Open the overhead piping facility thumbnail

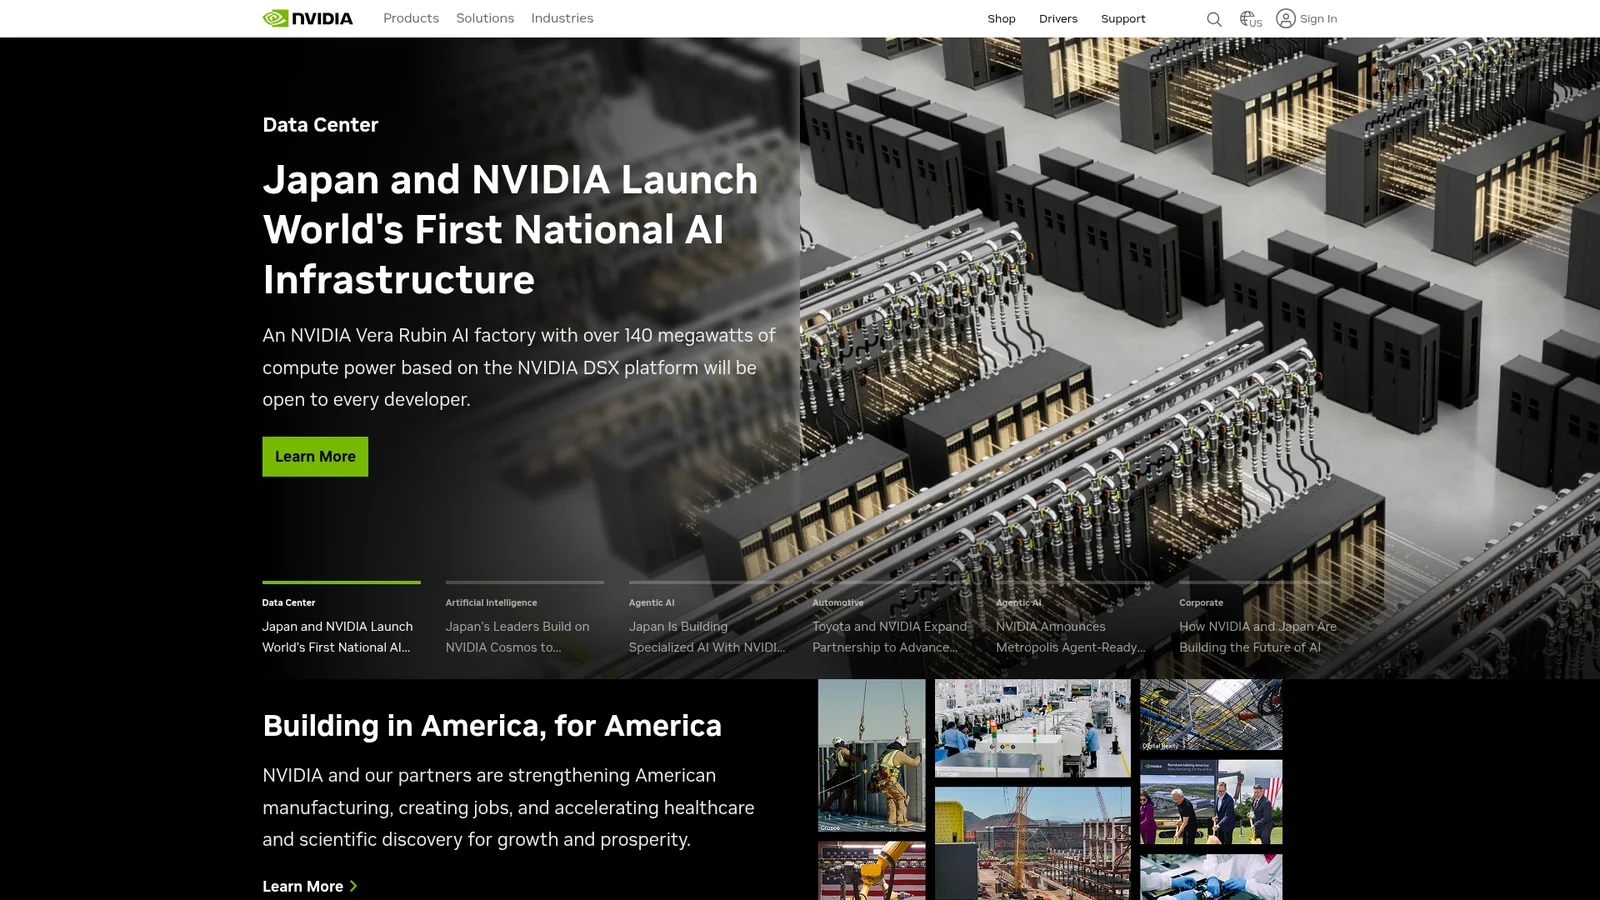tap(1211, 715)
